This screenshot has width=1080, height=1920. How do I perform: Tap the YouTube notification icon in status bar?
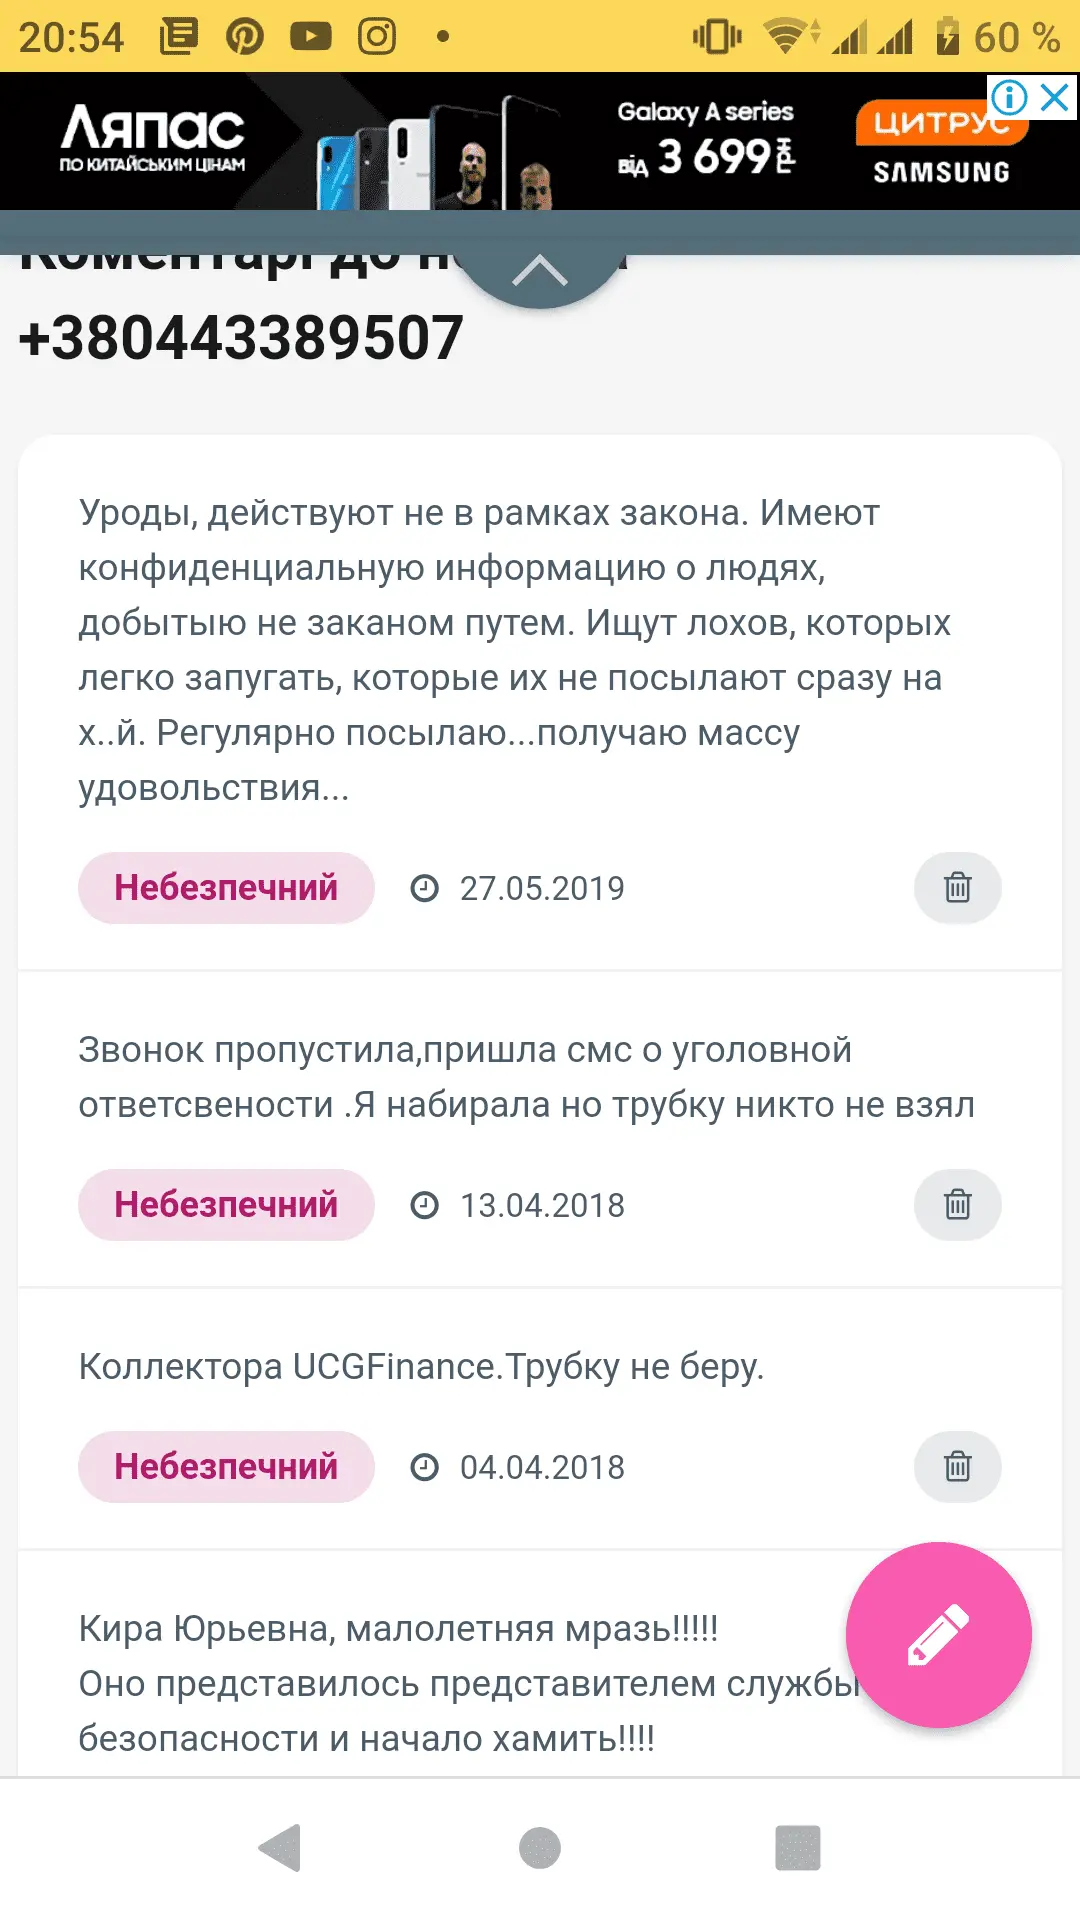click(311, 37)
